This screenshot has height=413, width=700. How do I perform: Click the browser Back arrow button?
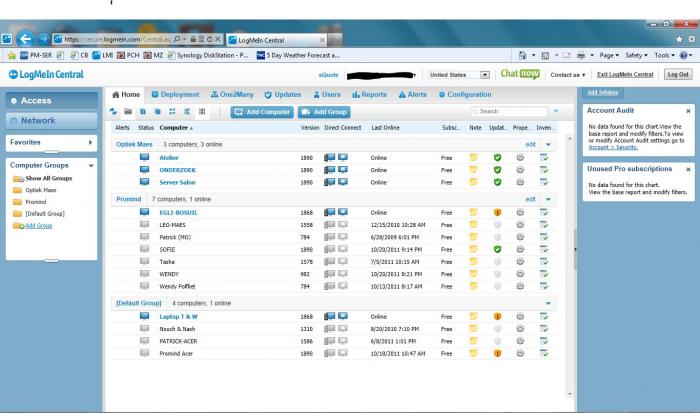[25, 39]
